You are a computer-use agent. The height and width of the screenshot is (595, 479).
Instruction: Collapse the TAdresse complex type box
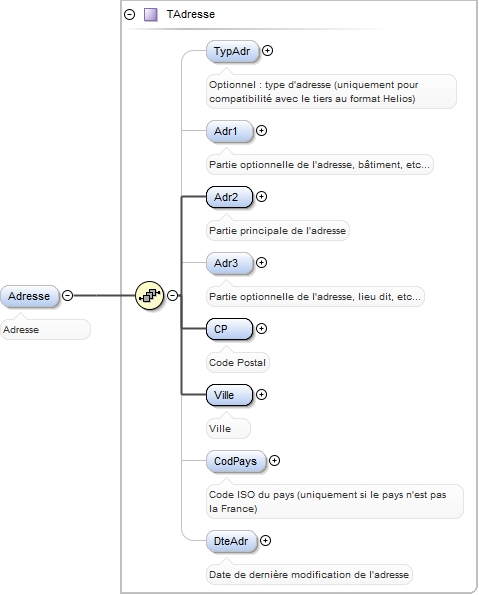(x=129, y=14)
